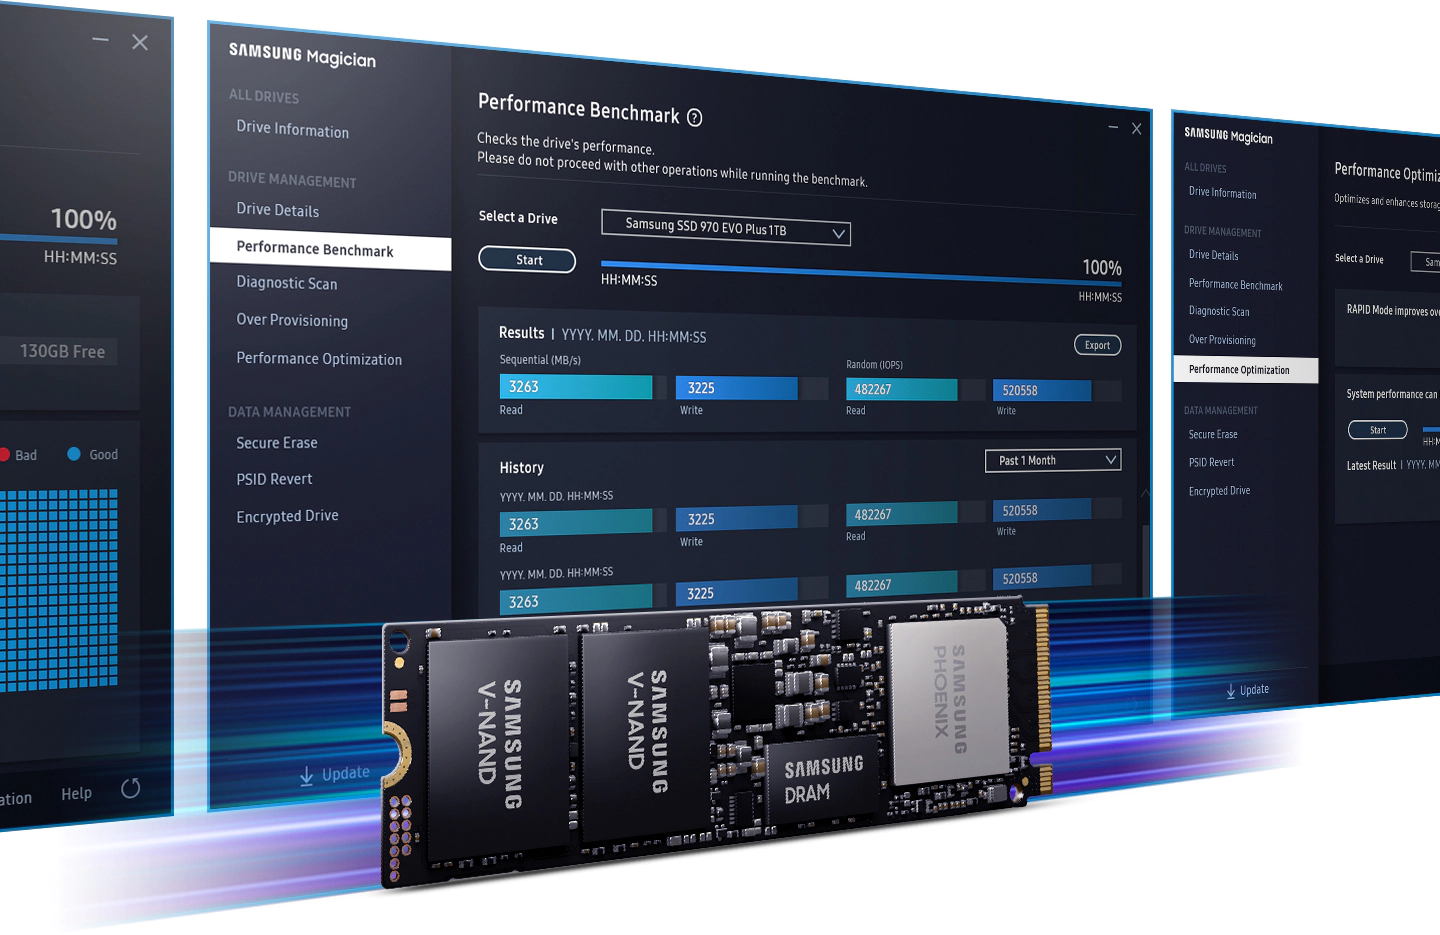
Task: Open Select a Drive dropdown in right window
Action: [x=1426, y=262]
